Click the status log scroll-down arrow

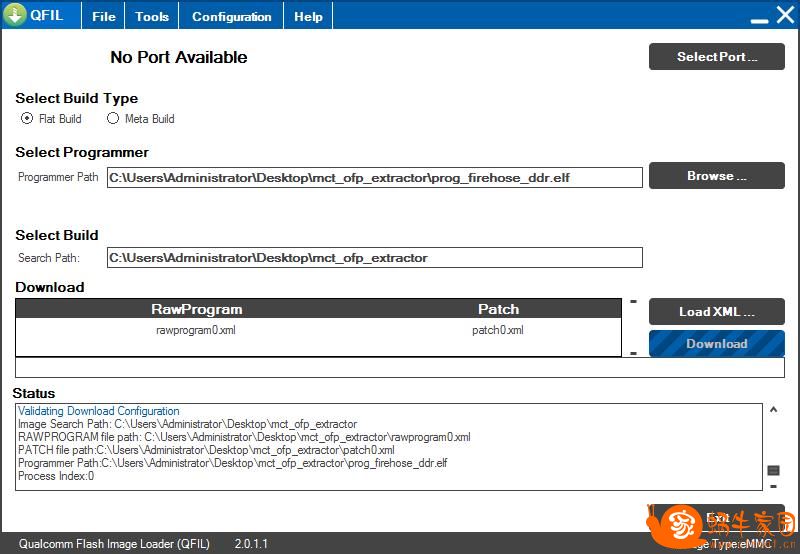(x=773, y=487)
